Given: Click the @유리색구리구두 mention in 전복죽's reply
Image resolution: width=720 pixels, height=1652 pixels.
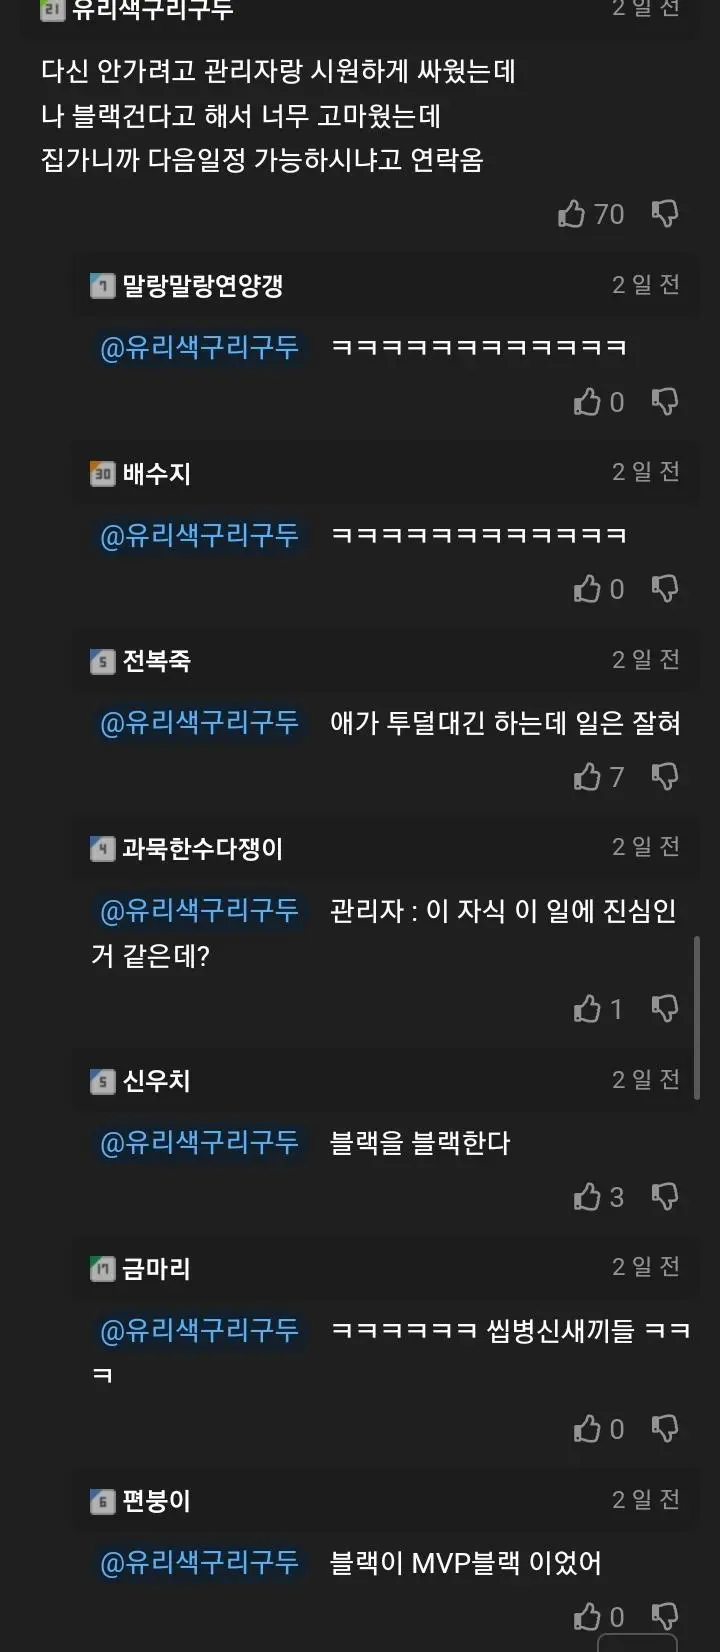Looking at the screenshot, I should click(199, 722).
